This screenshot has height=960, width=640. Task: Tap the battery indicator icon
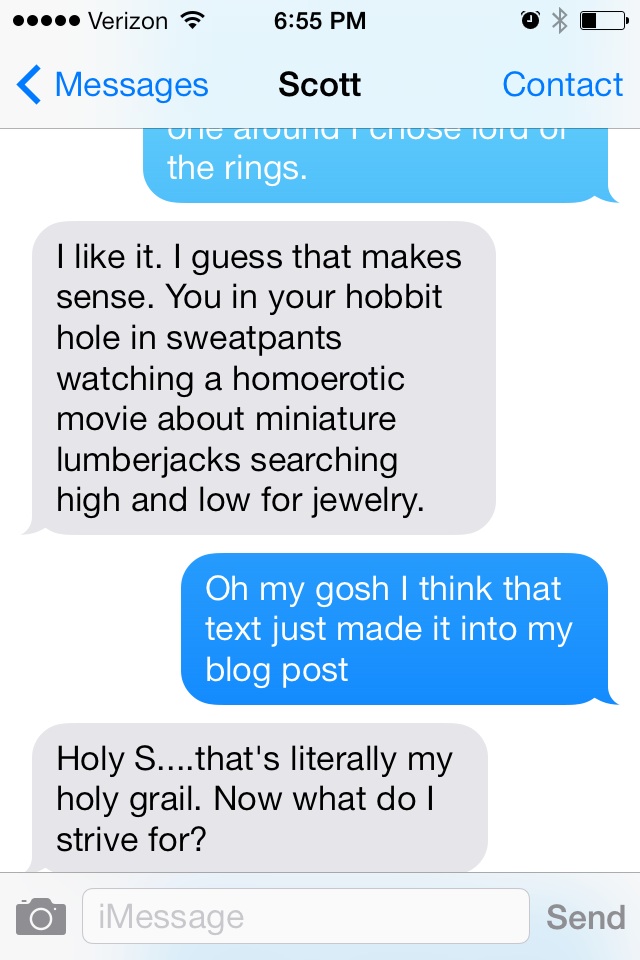[x=604, y=21]
